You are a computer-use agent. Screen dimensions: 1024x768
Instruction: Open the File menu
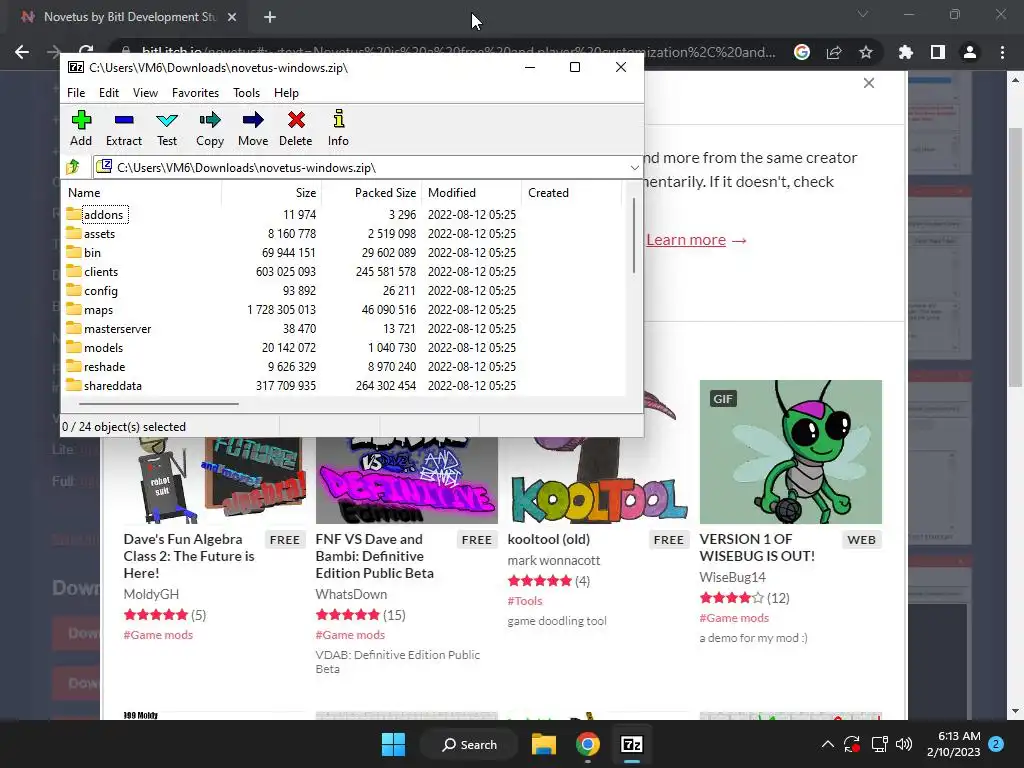pos(76,93)
